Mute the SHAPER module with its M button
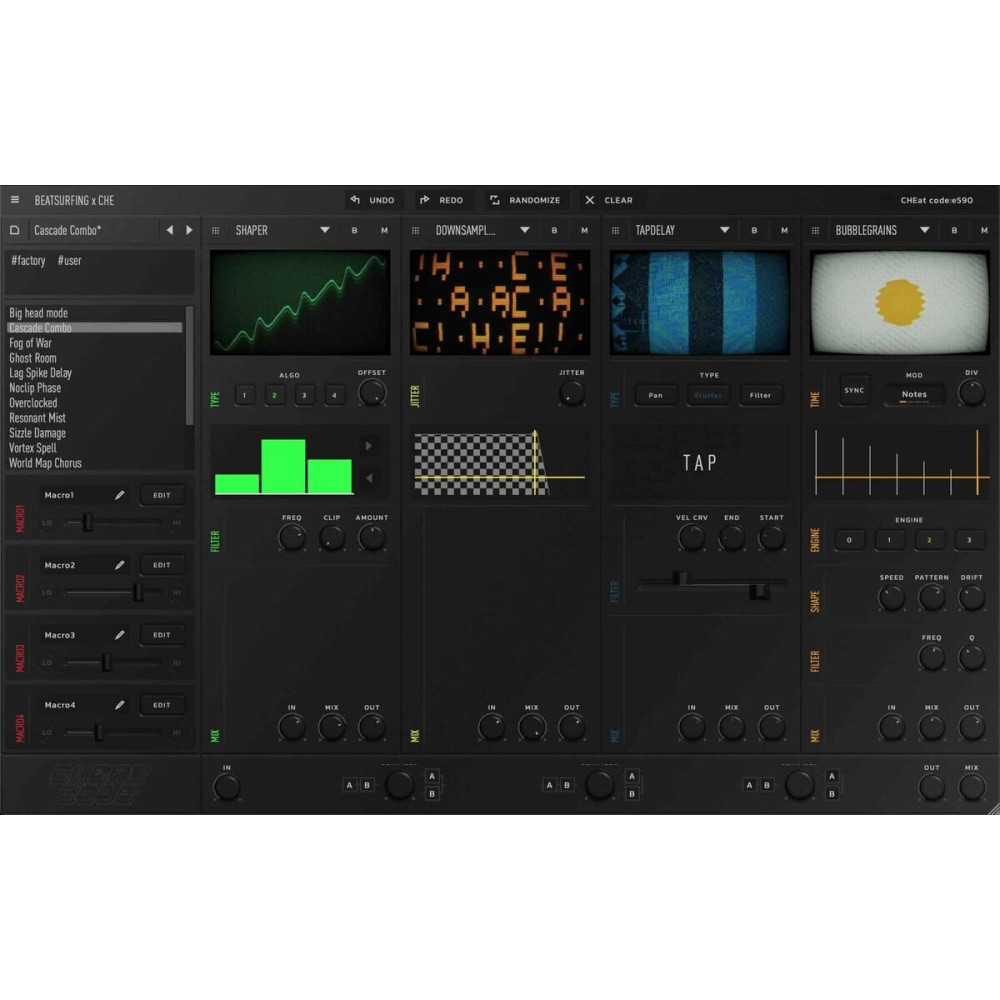Image resolution: width=1000 pixels, height=1000 pixels. (x=384, y=230)
